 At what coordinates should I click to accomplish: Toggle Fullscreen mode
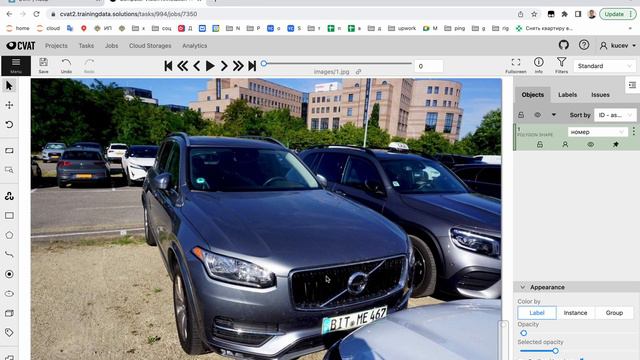click(x=516, y=65)
